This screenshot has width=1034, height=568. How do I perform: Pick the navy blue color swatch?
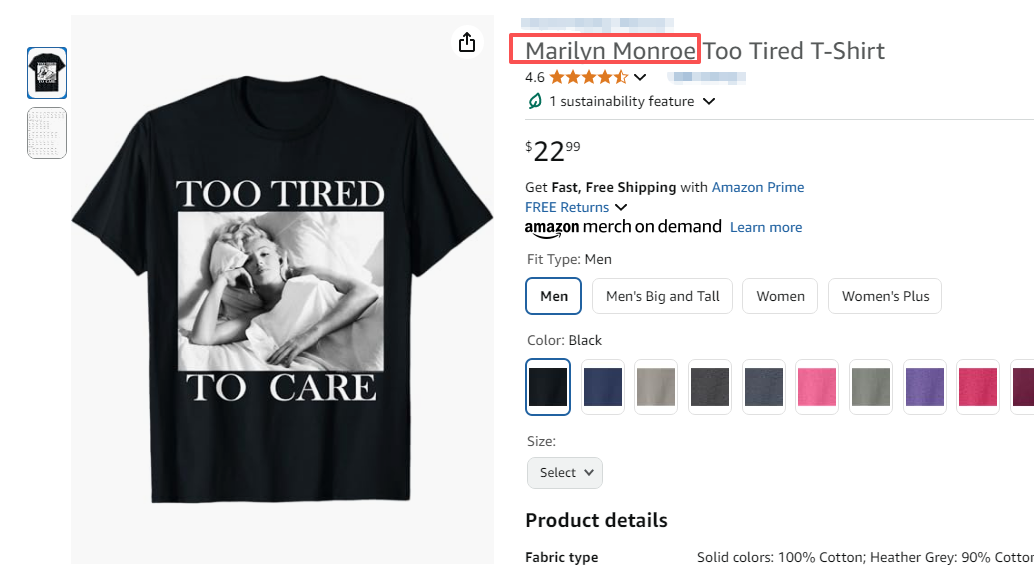[x=602, y=387]
